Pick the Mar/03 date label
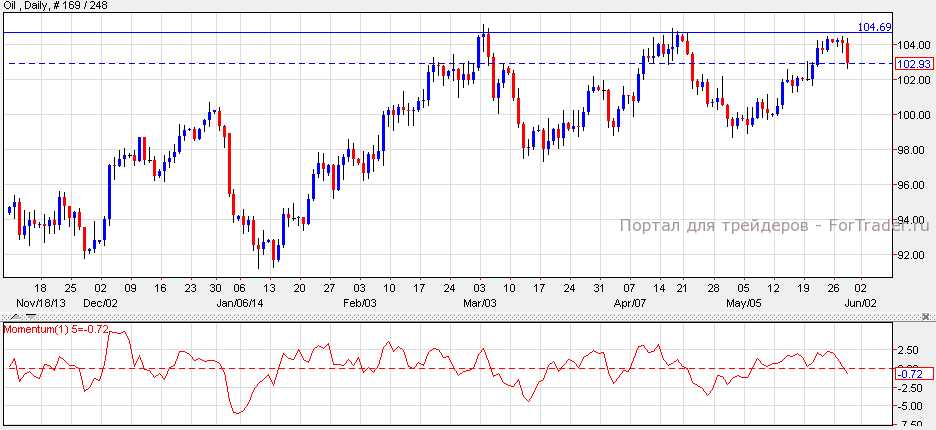 [479, 302]
